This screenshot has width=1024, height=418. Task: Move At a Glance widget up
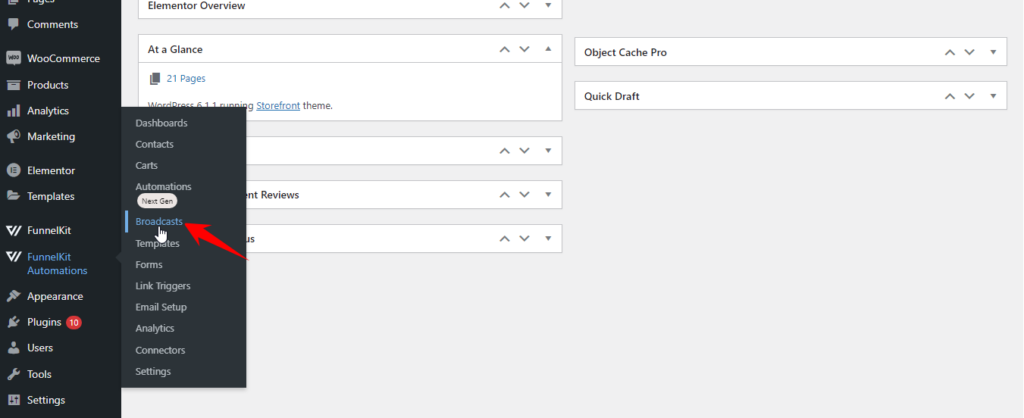(x=504, y=49)
